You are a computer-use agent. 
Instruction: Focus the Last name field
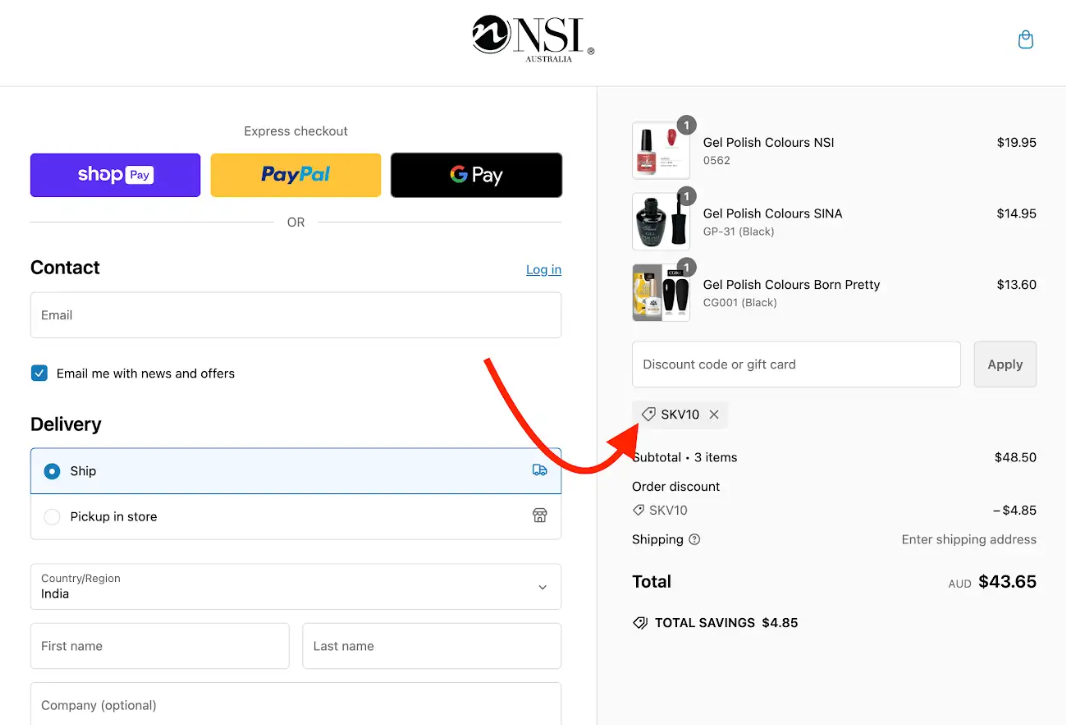click(x=432, y=646)
